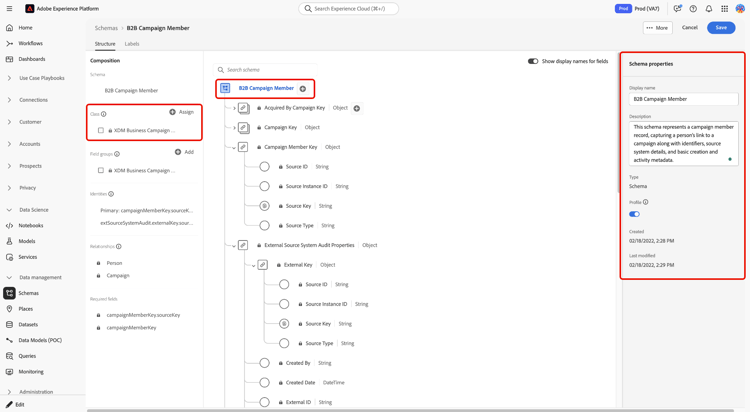Image resolution: width=750 pixels, height=412 pixels.
Task: Check the XDM Business Campaign field group checkbox
Action: (x=100, y=170)
